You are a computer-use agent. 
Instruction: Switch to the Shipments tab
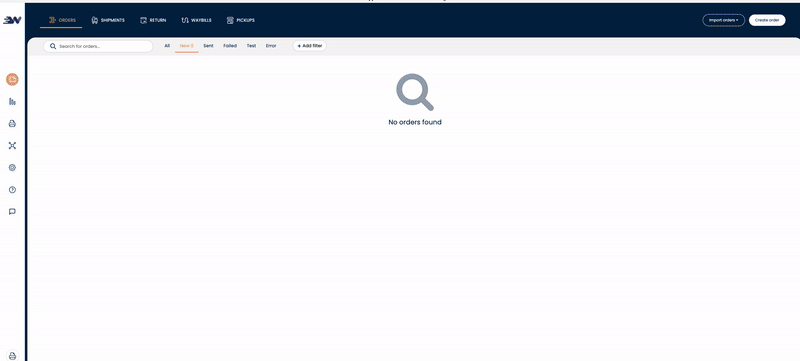108,20
